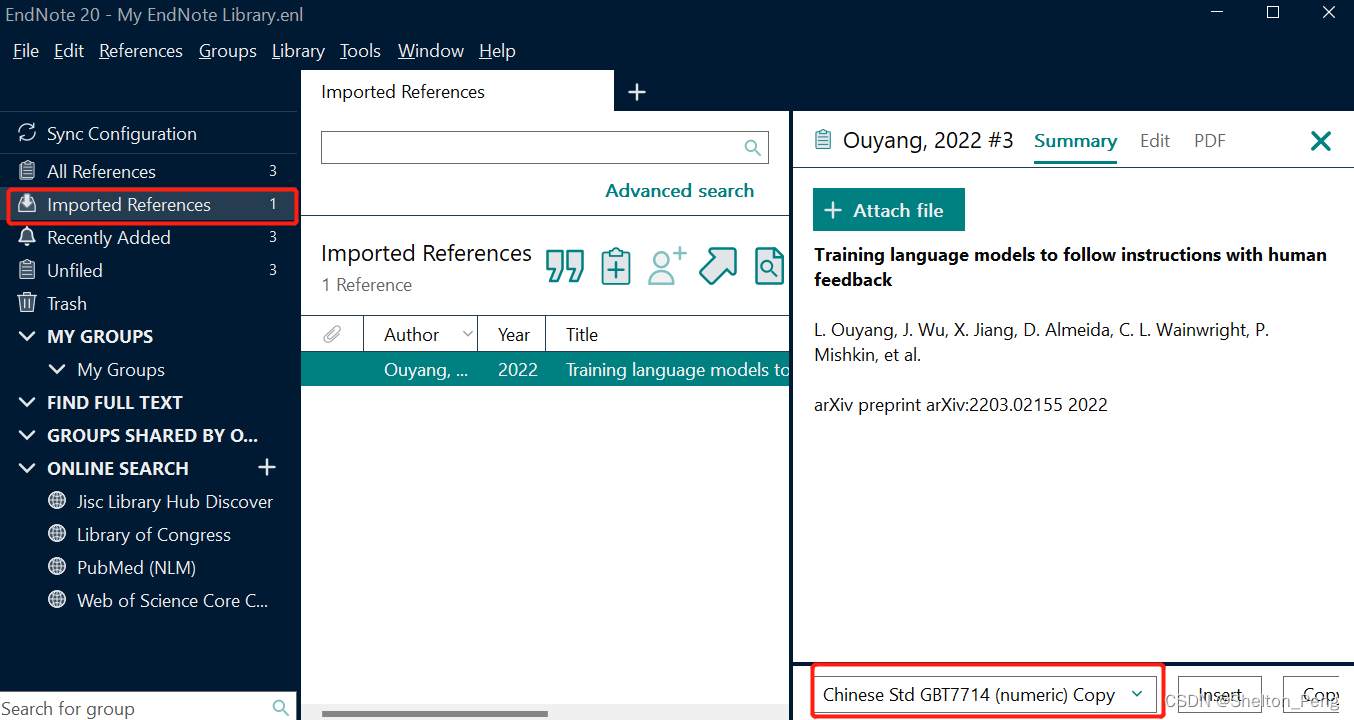Click the Web of Science globe icon
Image resolution: width=1354 pixels, height=720 pixels.
coord(58,600)
